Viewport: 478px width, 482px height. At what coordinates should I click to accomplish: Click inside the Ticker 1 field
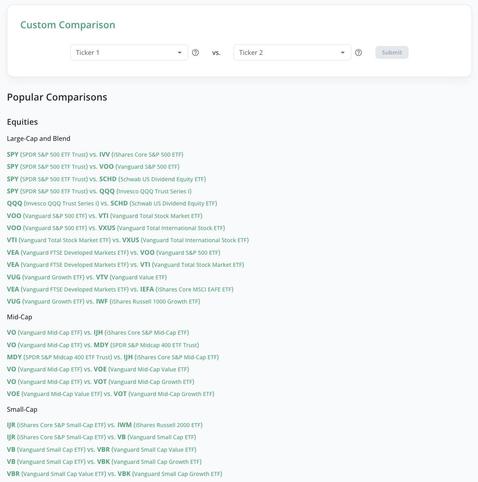click(x=129, y=53)
